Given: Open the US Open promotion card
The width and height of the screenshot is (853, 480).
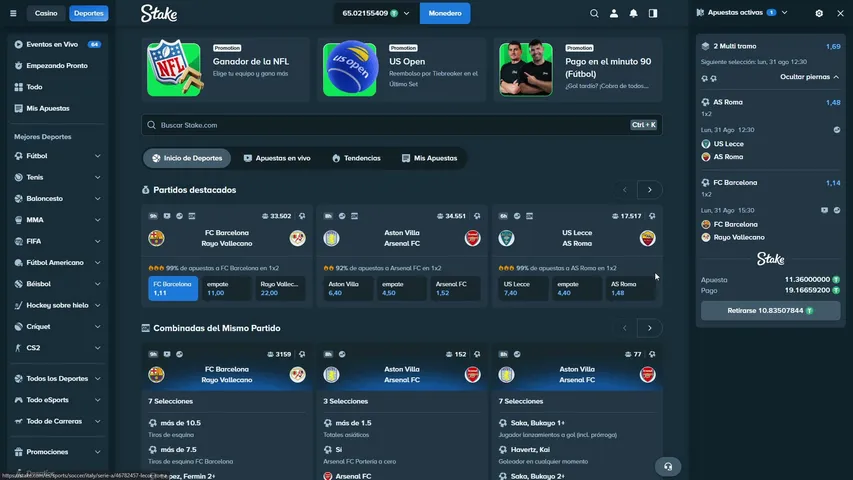Looking at the screenshot, I should pos(401,69).
